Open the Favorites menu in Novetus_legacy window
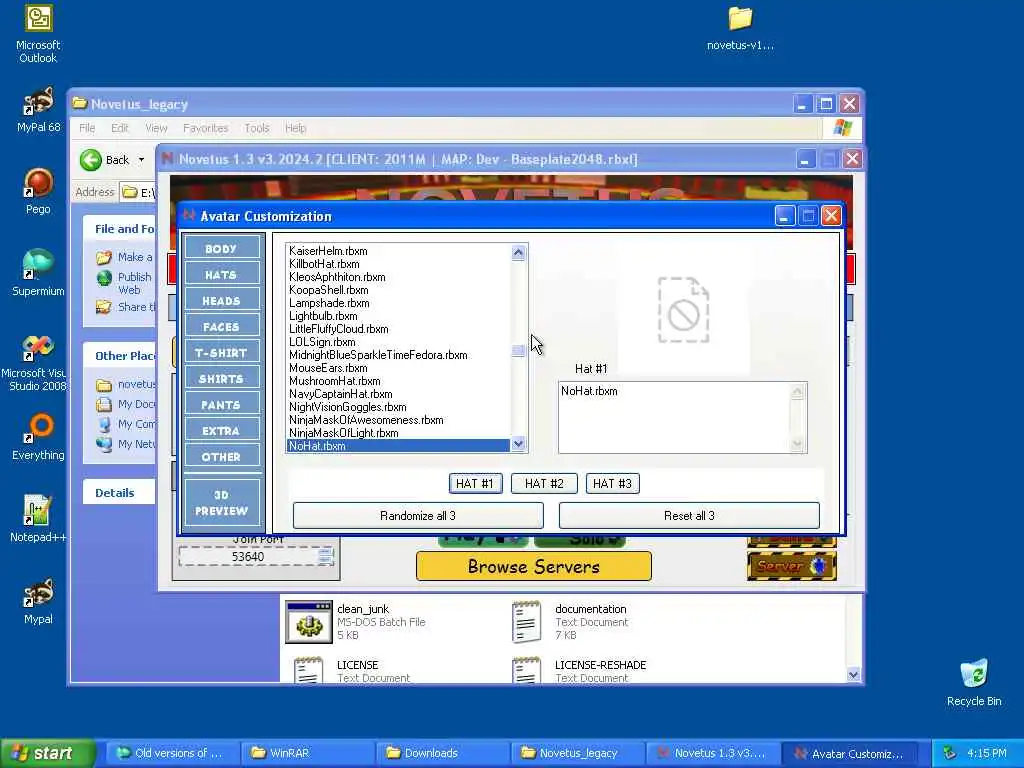Viewport: 1024px width, 768px height. point(206,128)
